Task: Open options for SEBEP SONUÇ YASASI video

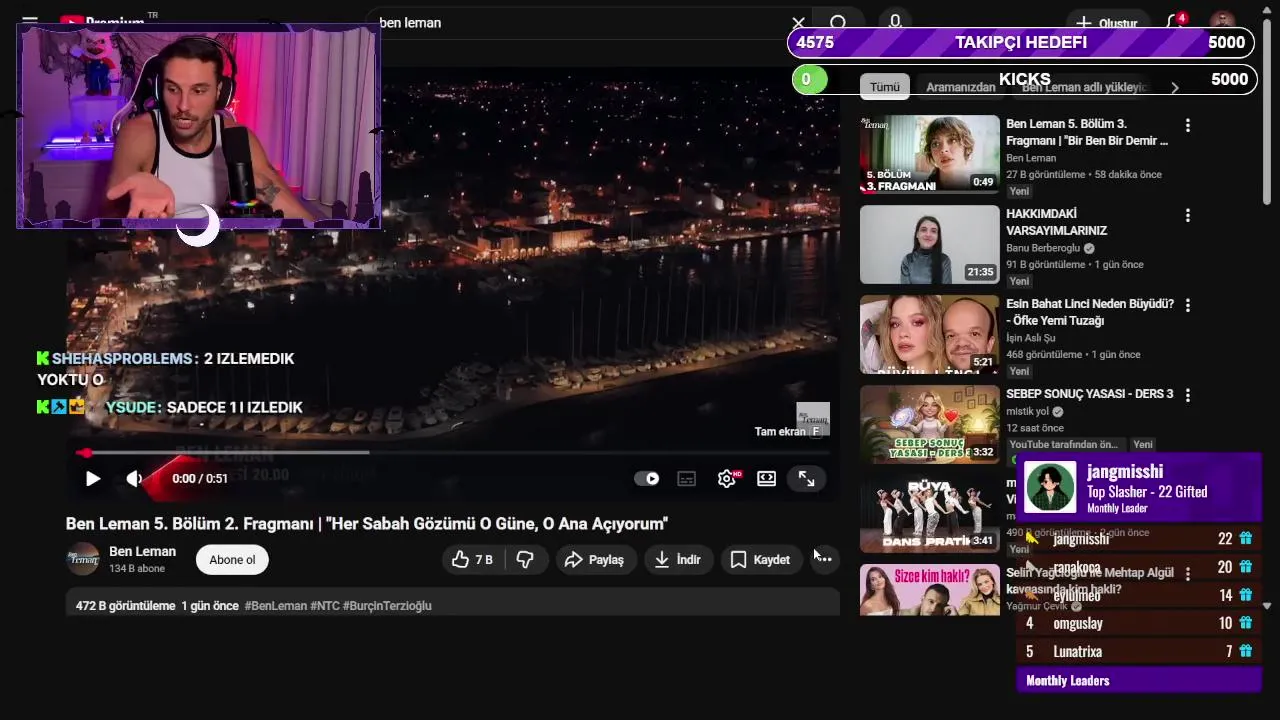Action: [x=1188, y=395]
